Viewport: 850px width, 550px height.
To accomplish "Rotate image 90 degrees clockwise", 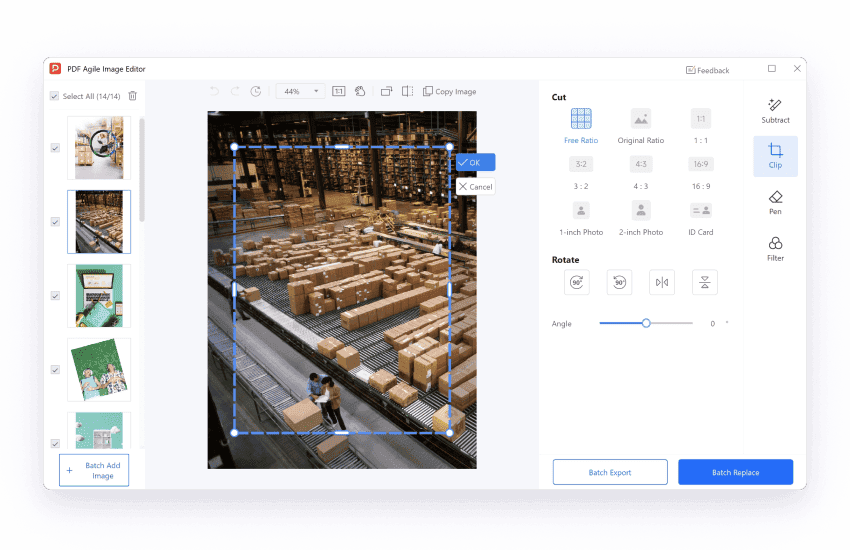I will (577, 283).
